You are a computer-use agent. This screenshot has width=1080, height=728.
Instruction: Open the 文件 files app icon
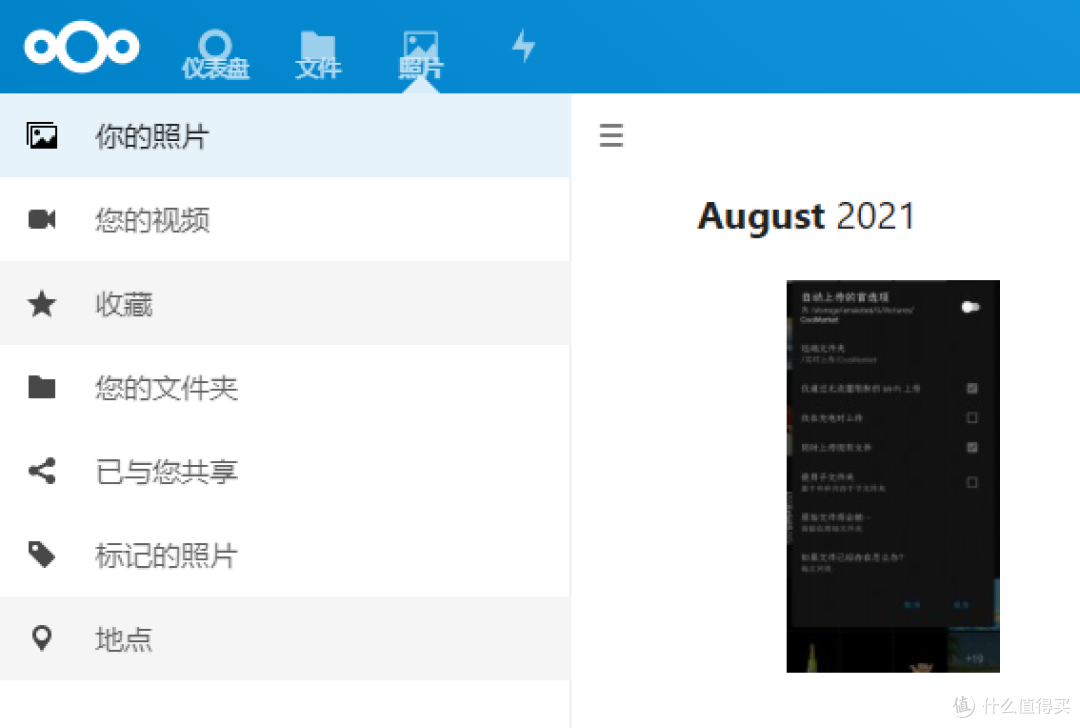[x=318, y=46]
